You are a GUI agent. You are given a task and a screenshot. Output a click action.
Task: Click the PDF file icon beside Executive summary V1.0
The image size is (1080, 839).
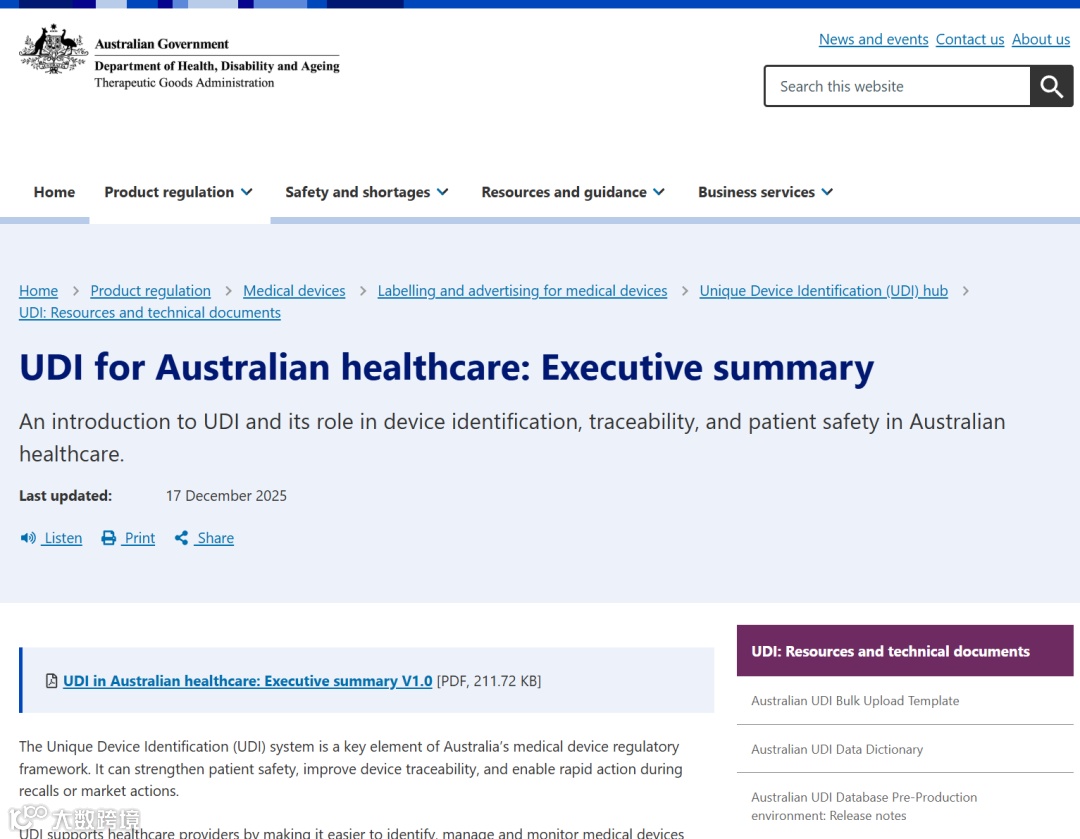coord(52,681)
